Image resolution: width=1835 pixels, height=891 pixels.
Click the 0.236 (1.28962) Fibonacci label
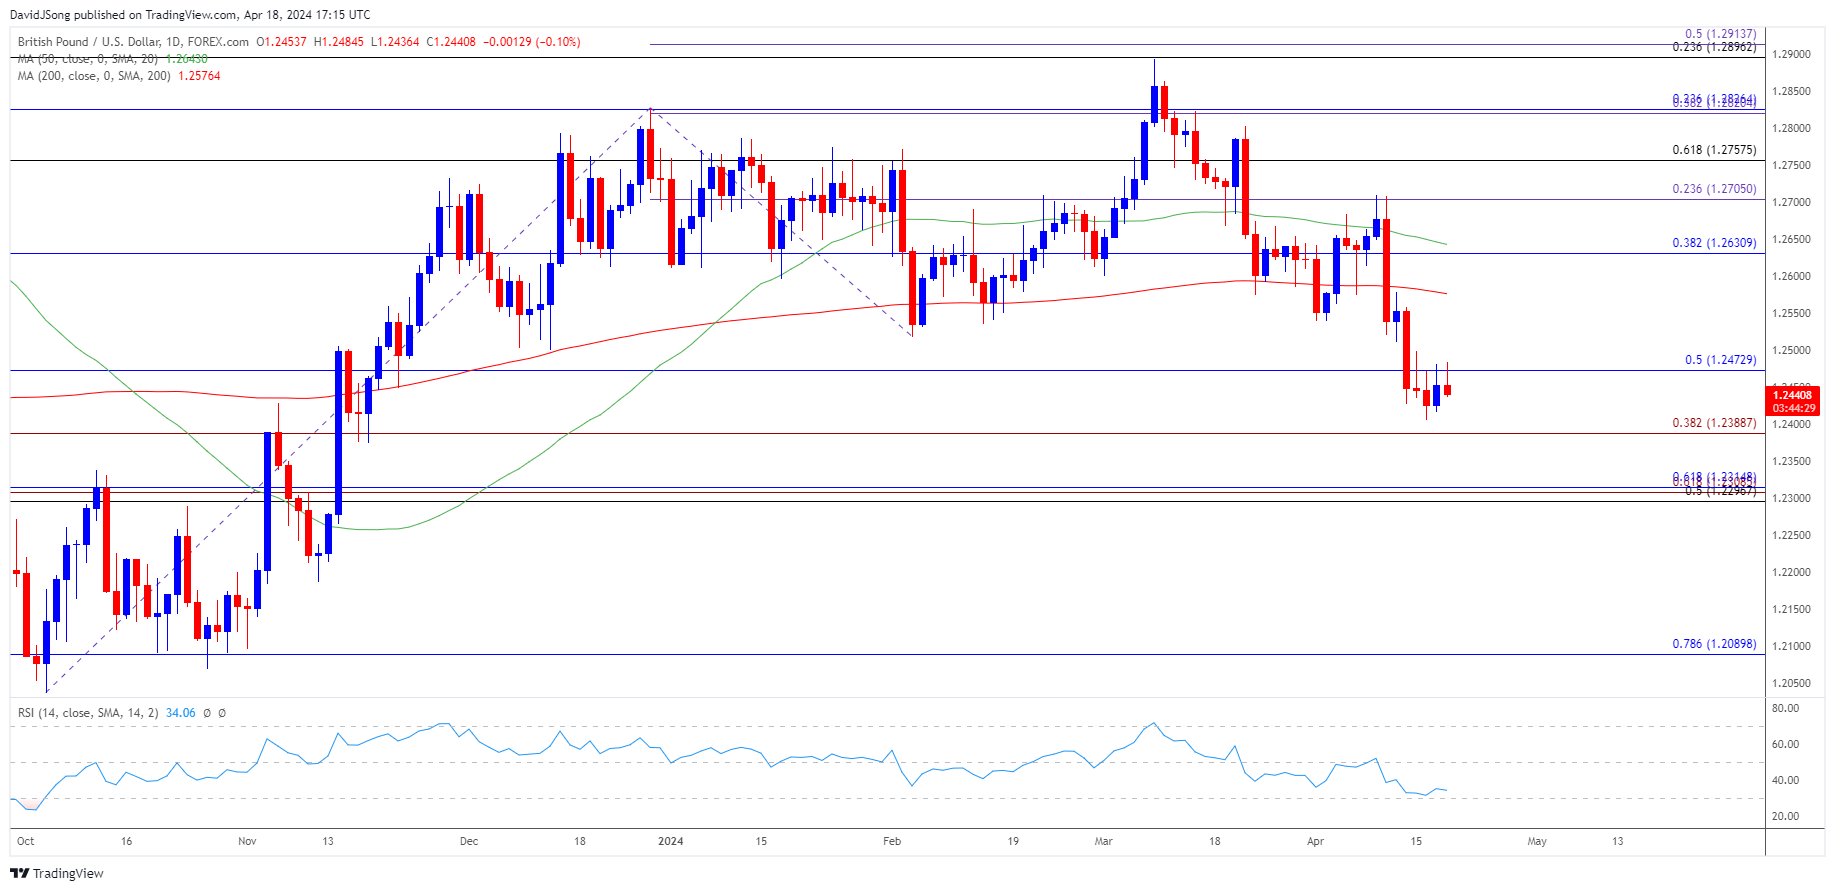pyautogui.click(x=1714, y=47)
